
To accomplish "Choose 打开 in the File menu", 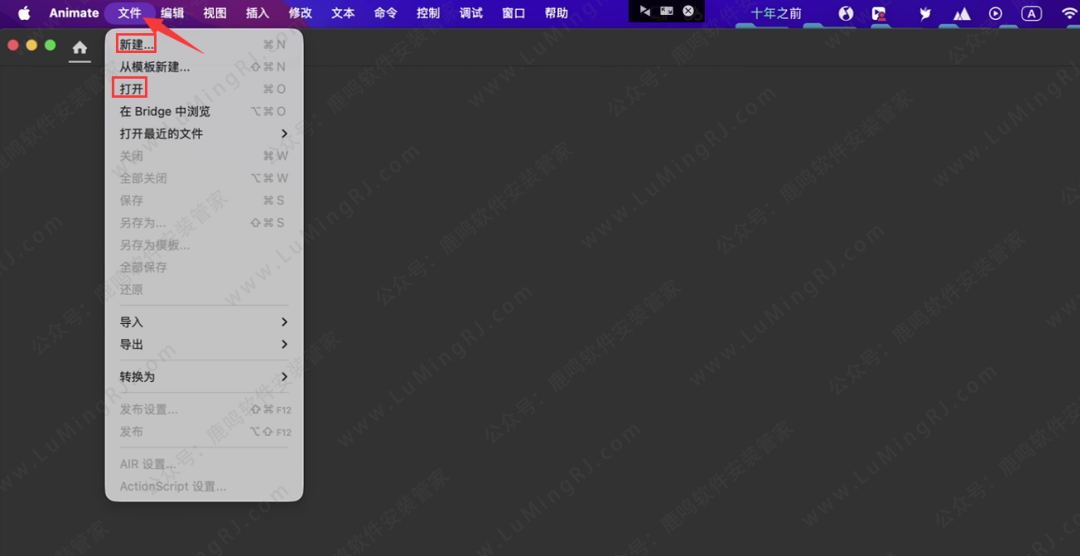I will [131, 89].
